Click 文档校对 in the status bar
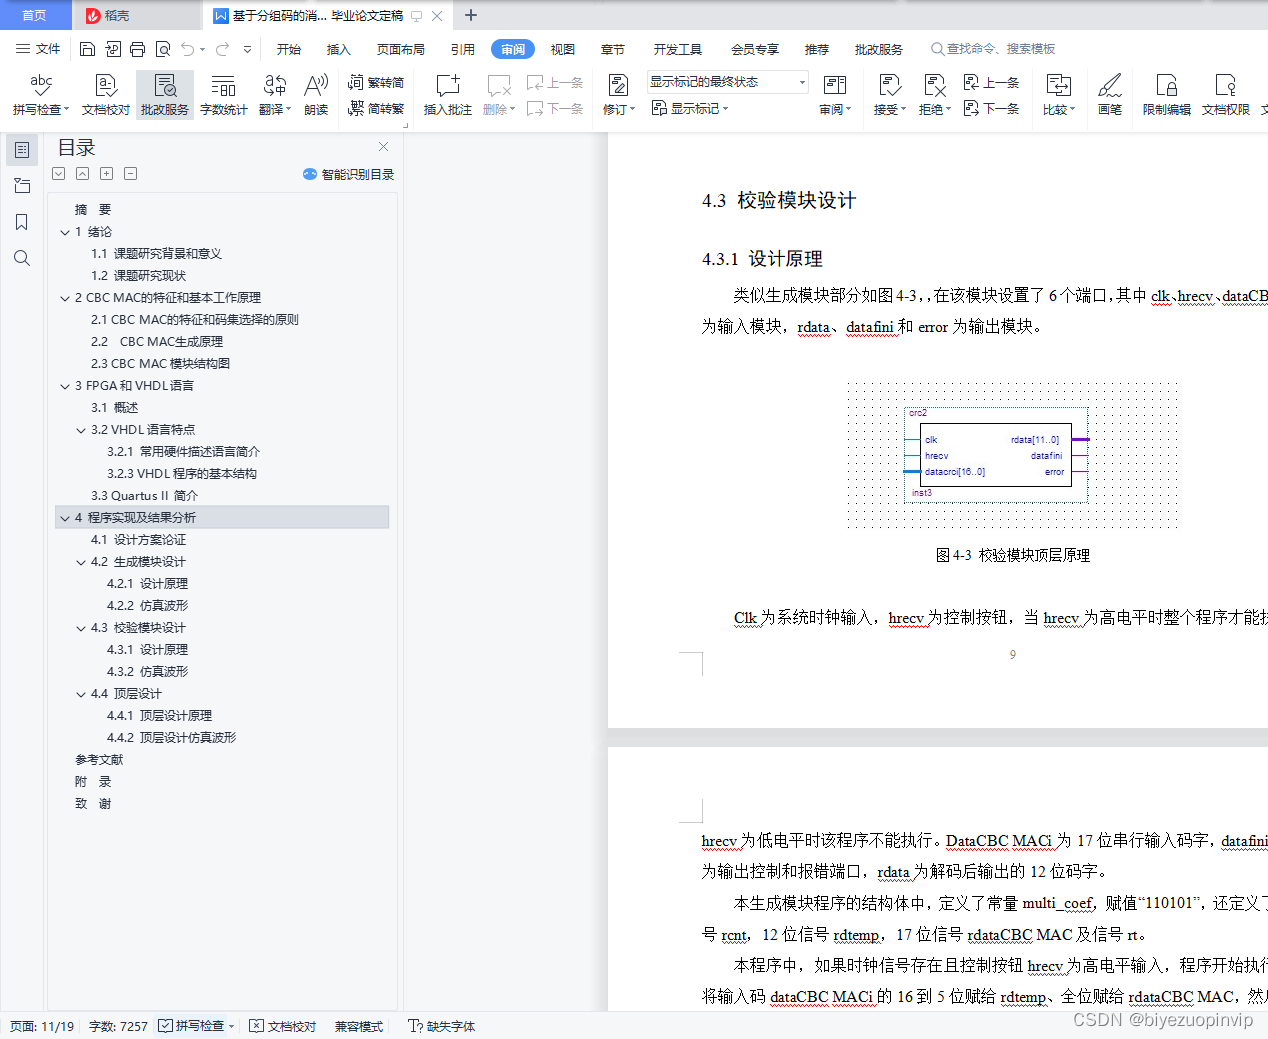The width and height of the screenshot is (1268, 1039). click(x=282, y=1026)
